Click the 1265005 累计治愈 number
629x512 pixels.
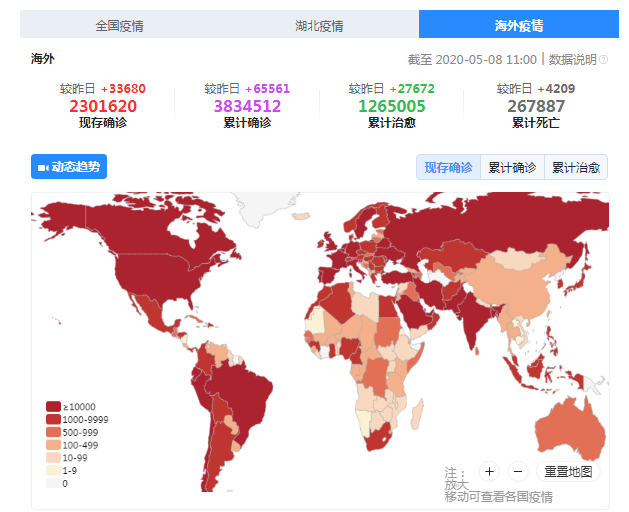(x=392, y=106)
